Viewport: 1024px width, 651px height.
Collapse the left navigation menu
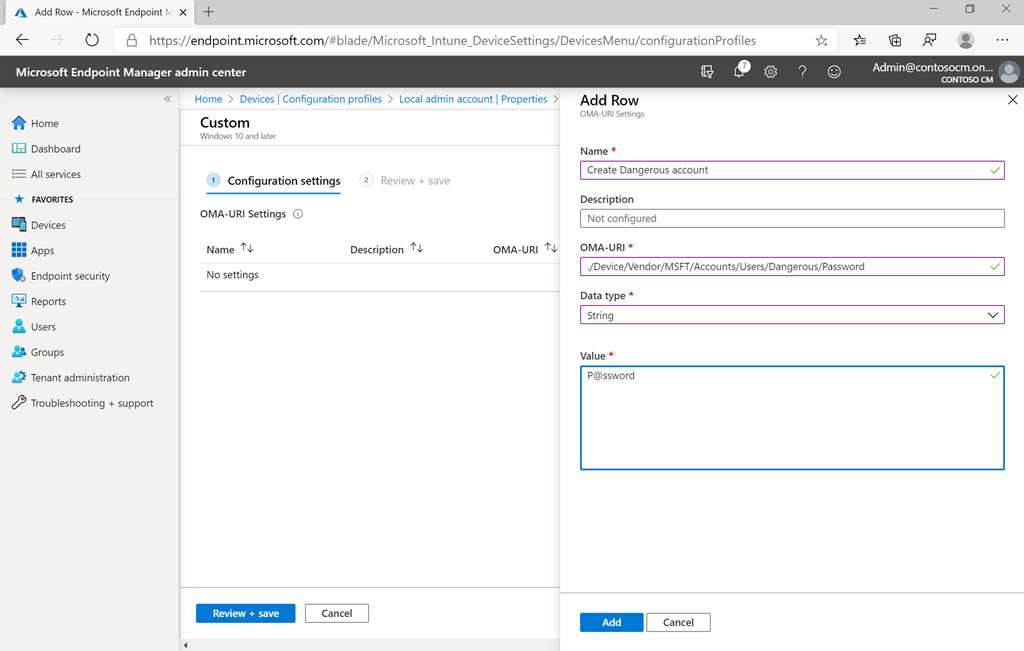(x=167, y=99)
